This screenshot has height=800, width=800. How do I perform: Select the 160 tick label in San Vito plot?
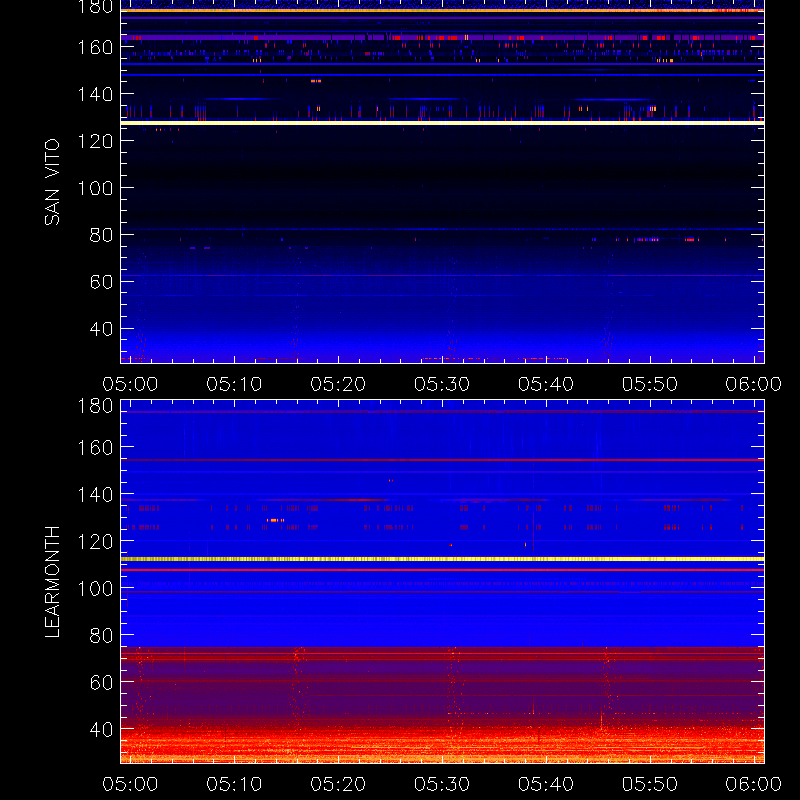95,47
